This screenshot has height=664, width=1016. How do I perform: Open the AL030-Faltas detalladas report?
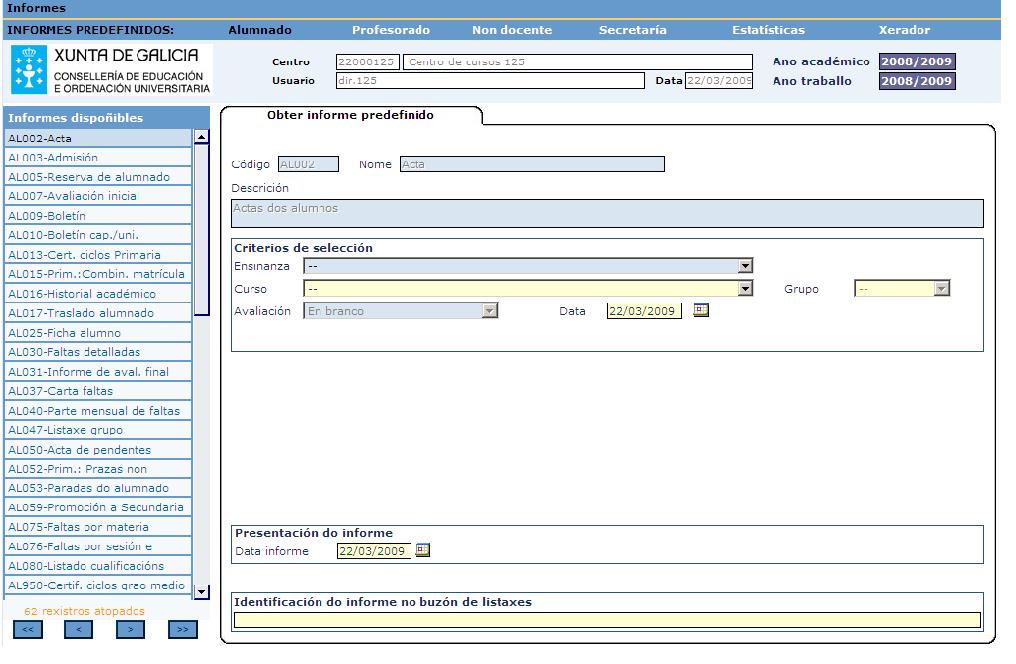pyautogui.click(x=97, y=352)
